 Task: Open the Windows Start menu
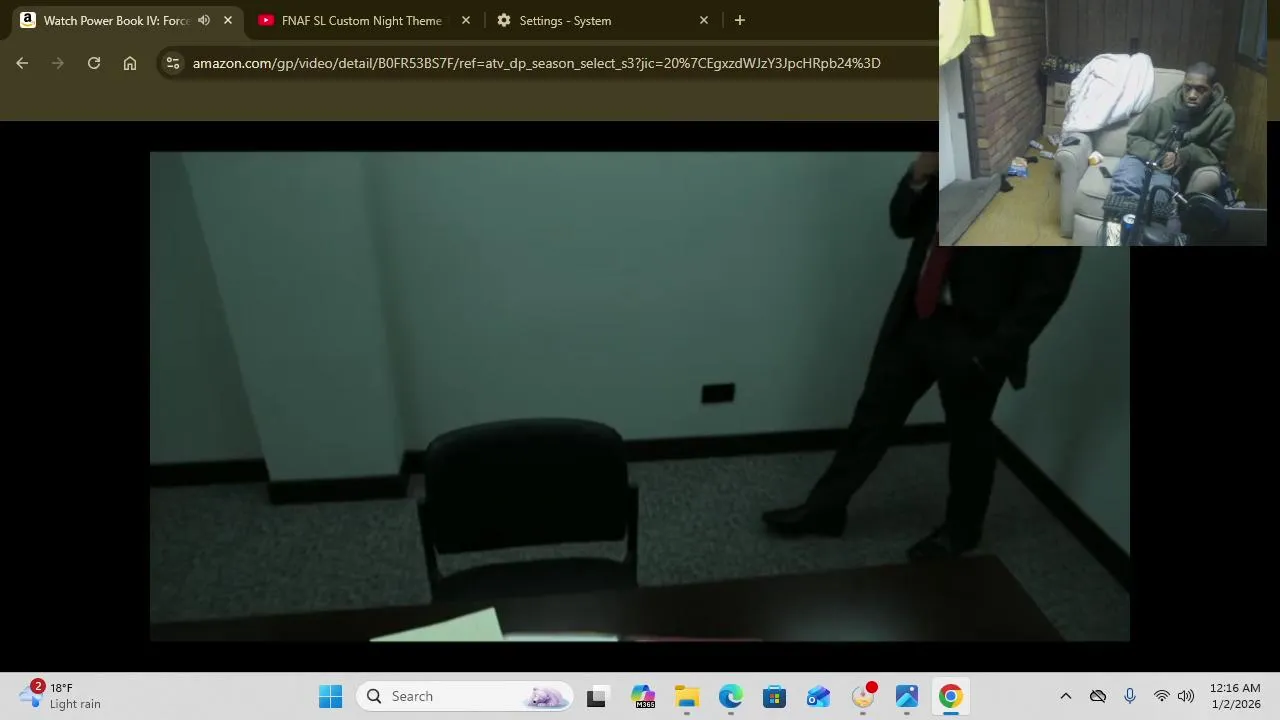pos(331,696)
